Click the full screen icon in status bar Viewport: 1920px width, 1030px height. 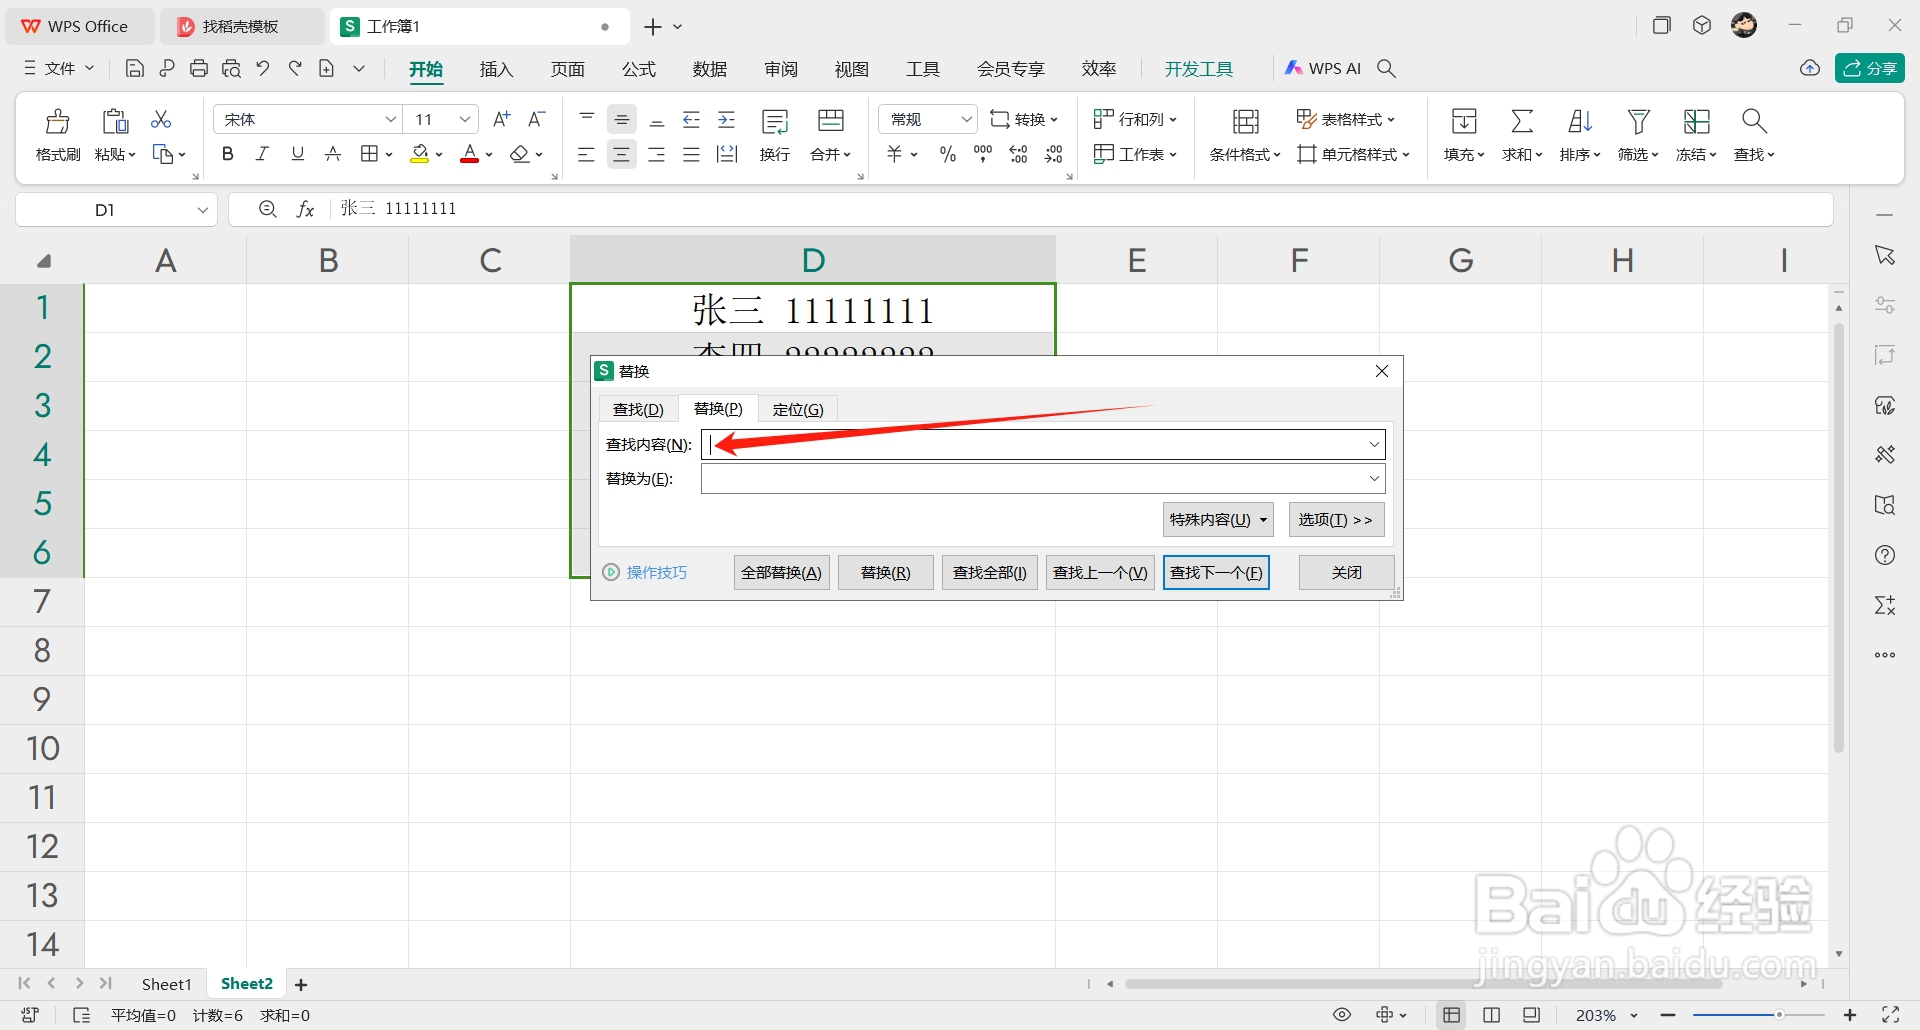pyautogui.click(x=1891, y=1015)
